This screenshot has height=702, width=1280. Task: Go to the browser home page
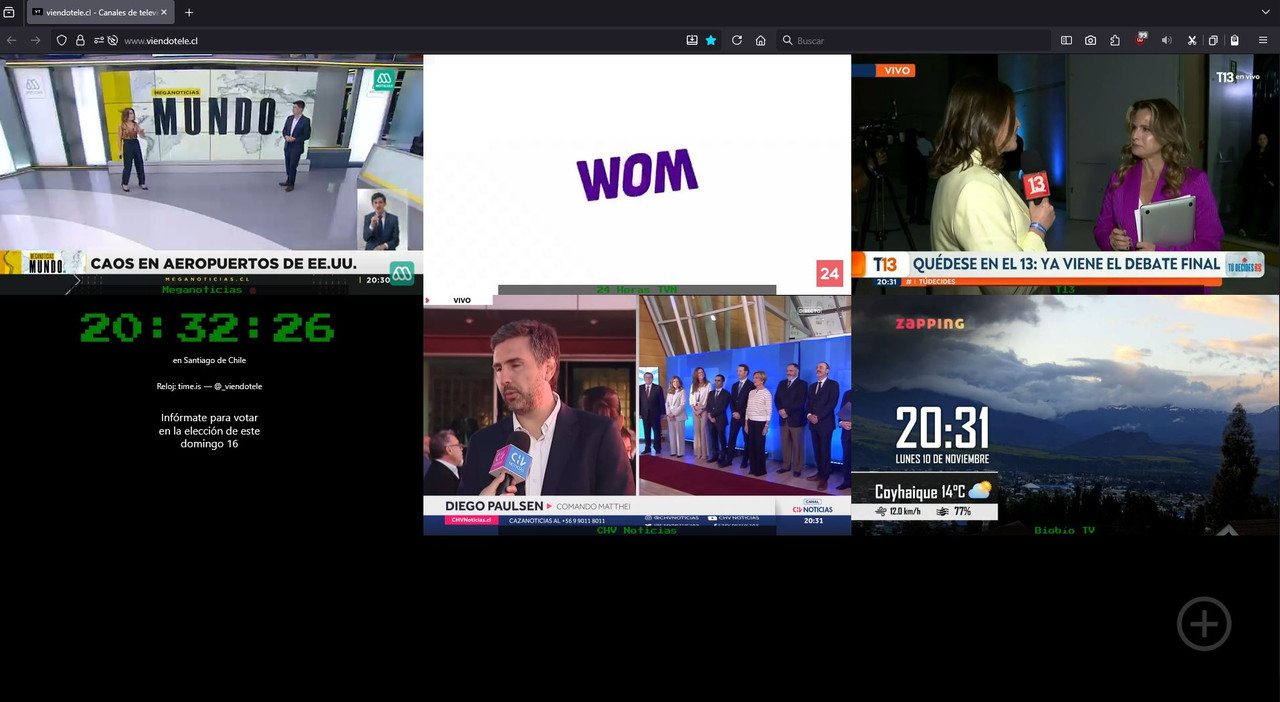[x=761, y=40]
